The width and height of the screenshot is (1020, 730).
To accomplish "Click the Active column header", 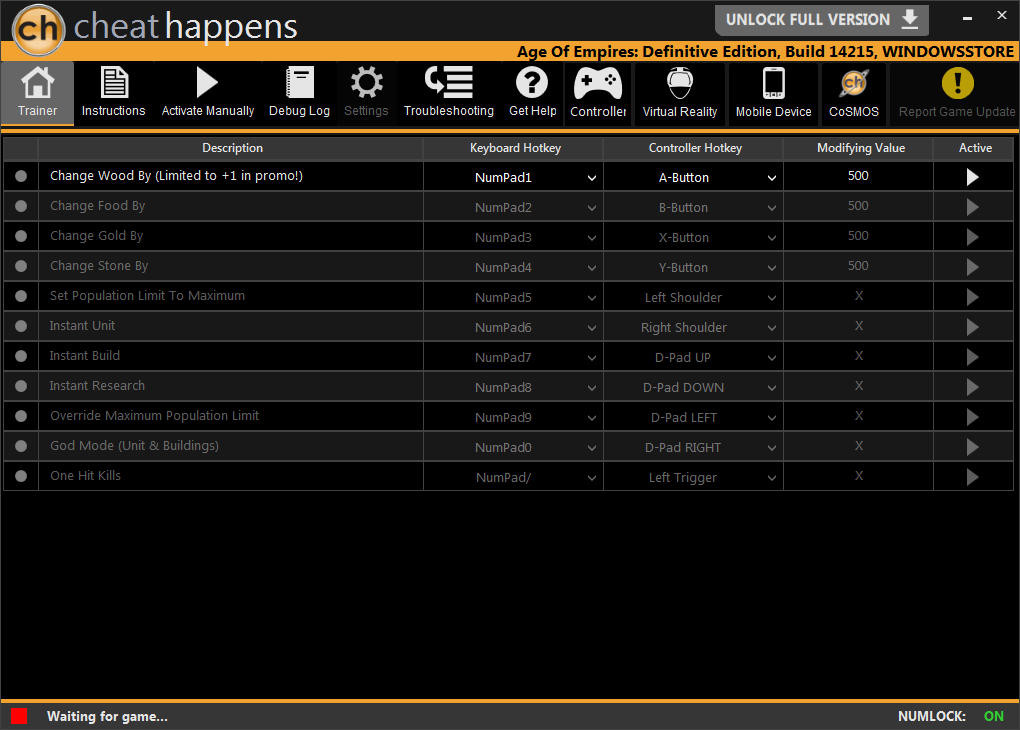I will click(974, 148).
